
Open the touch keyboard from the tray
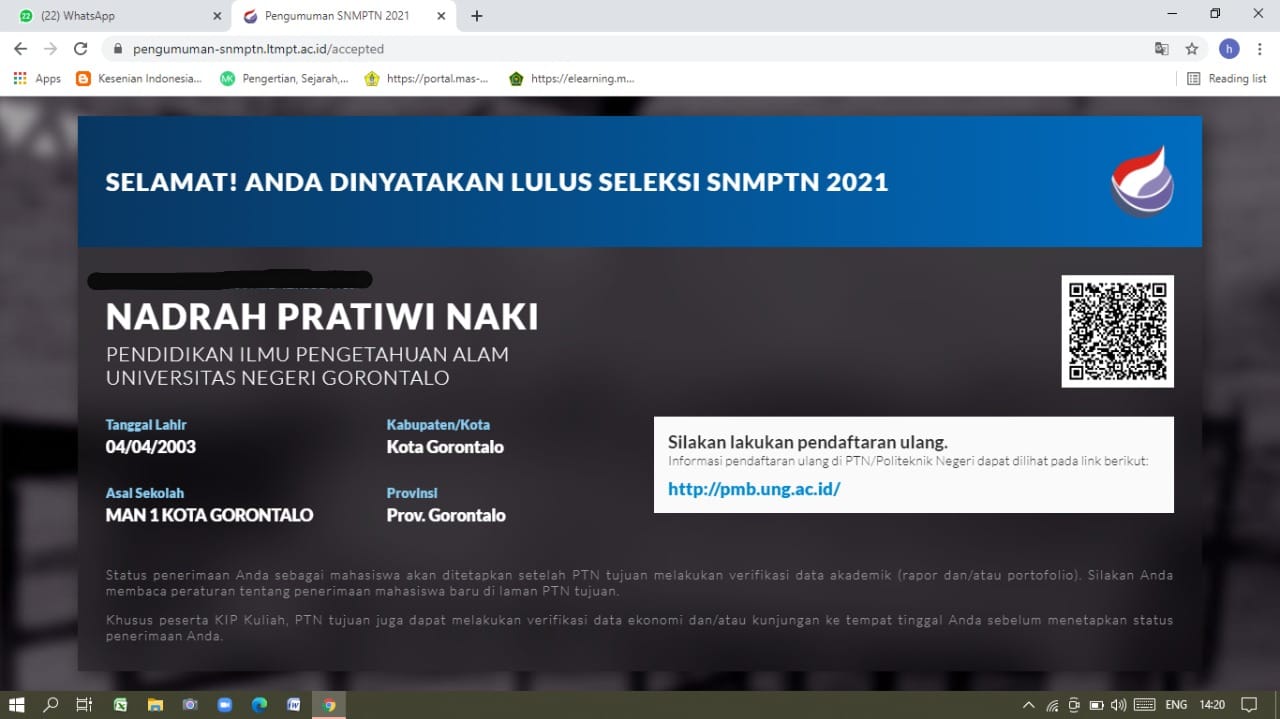(x=1145, y=705)
